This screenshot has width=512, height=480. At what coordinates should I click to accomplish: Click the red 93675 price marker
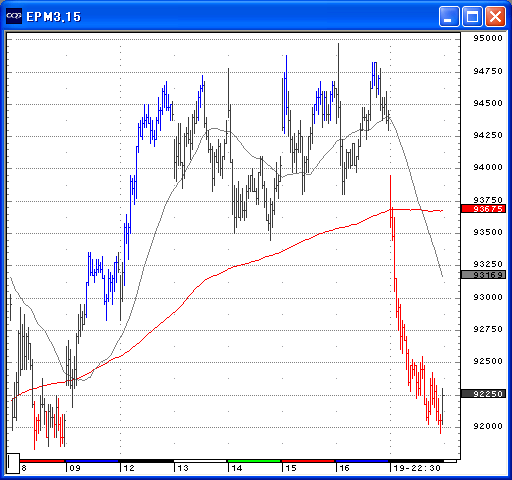(483, 209)
